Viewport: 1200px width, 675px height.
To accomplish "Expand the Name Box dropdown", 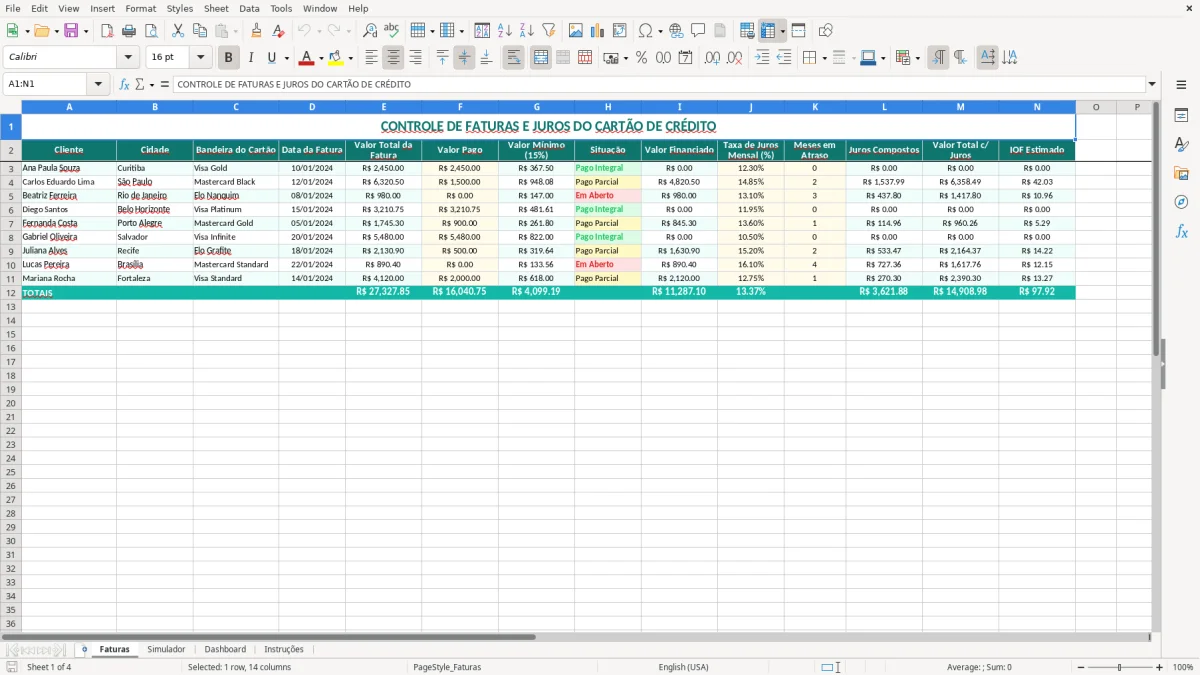I will click(98, 84).
